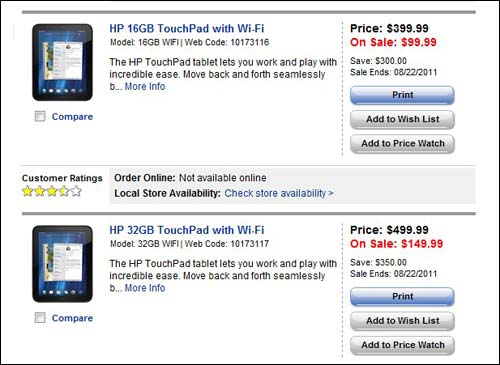
Task: Print the 16GB TouchPad listing
Action: [402, 95]
